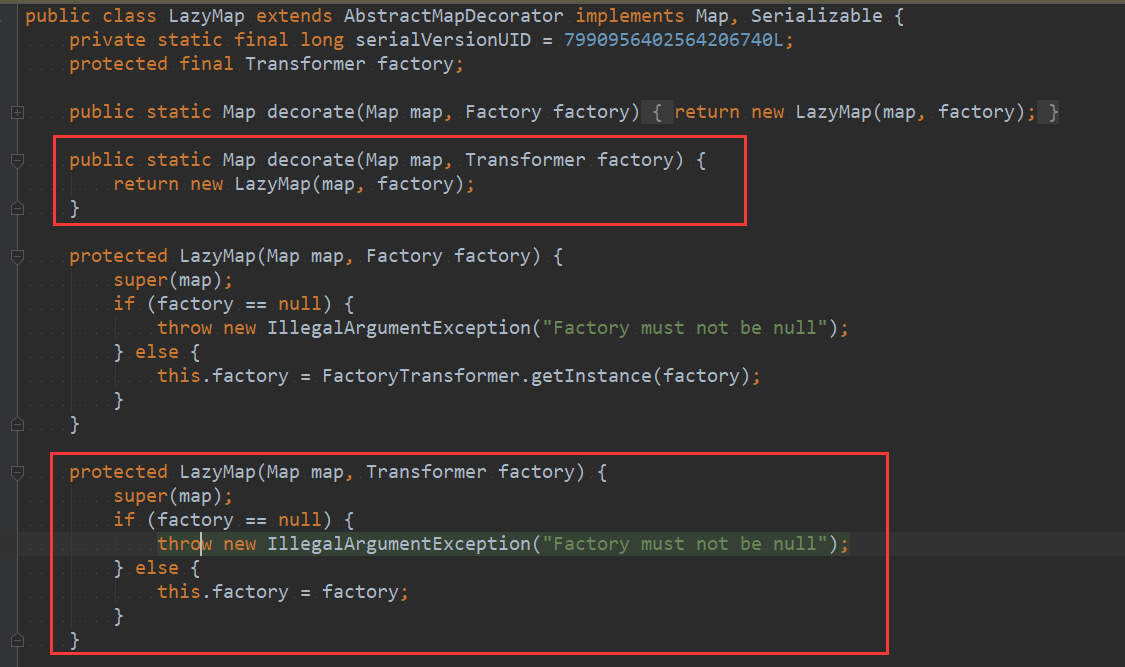
Task: Click the private keyword
Action: pos(108,40)
